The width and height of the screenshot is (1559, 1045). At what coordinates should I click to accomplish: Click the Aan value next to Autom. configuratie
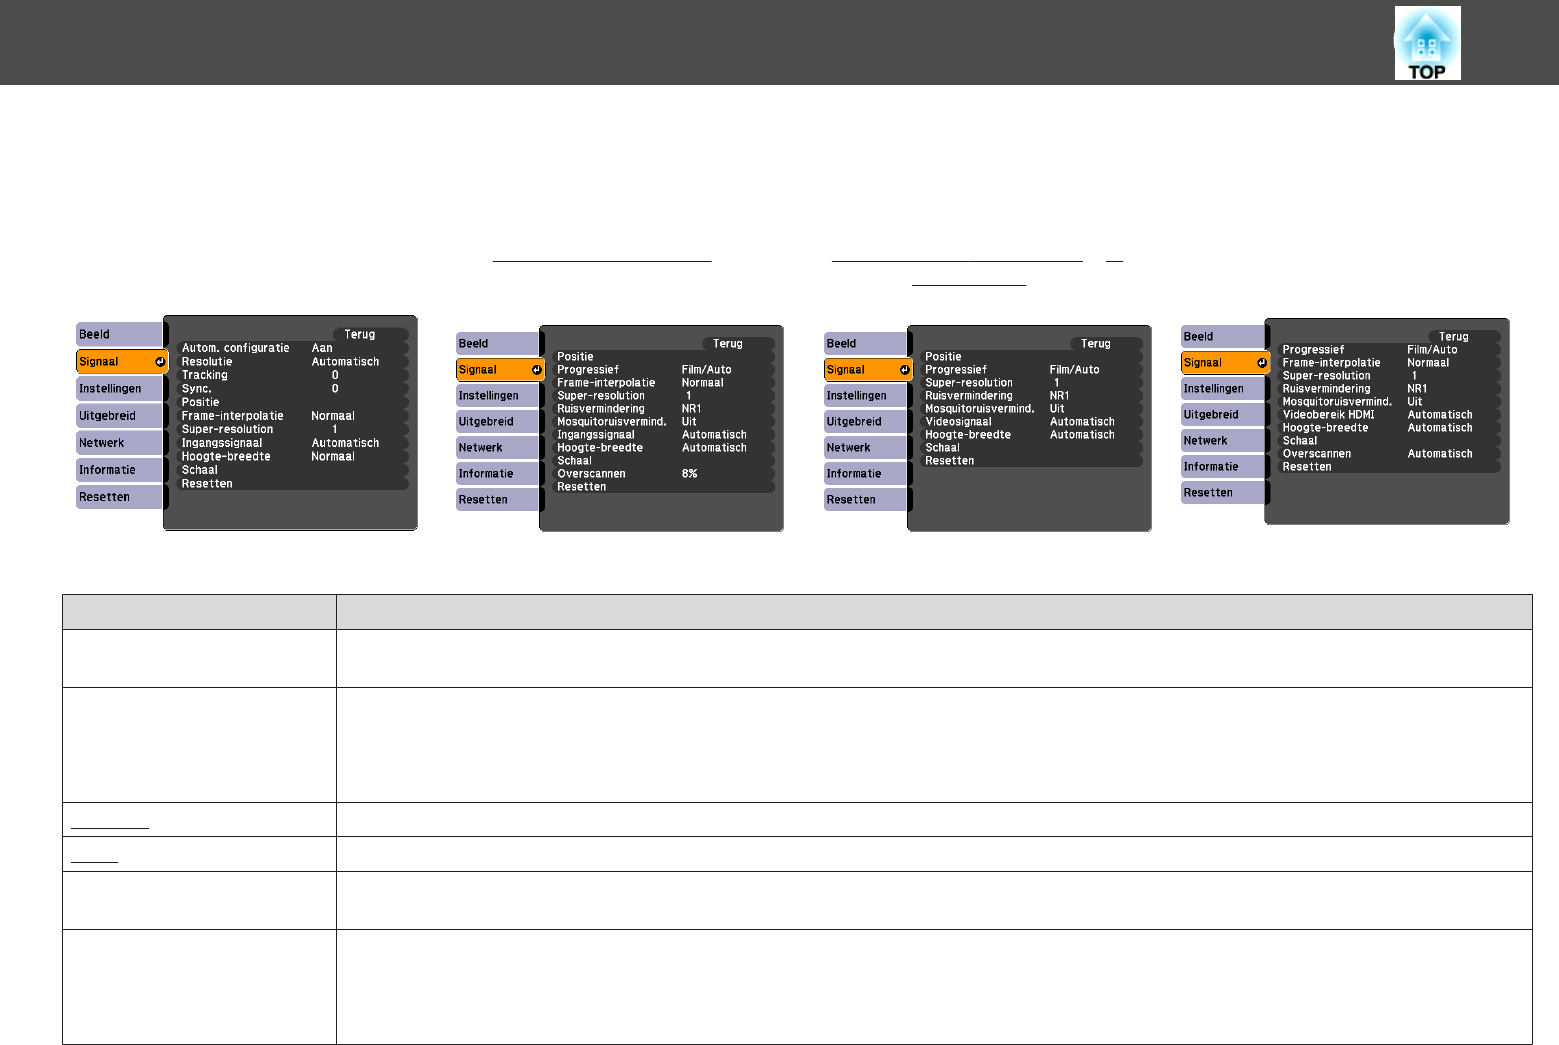[x=322, y=348]
